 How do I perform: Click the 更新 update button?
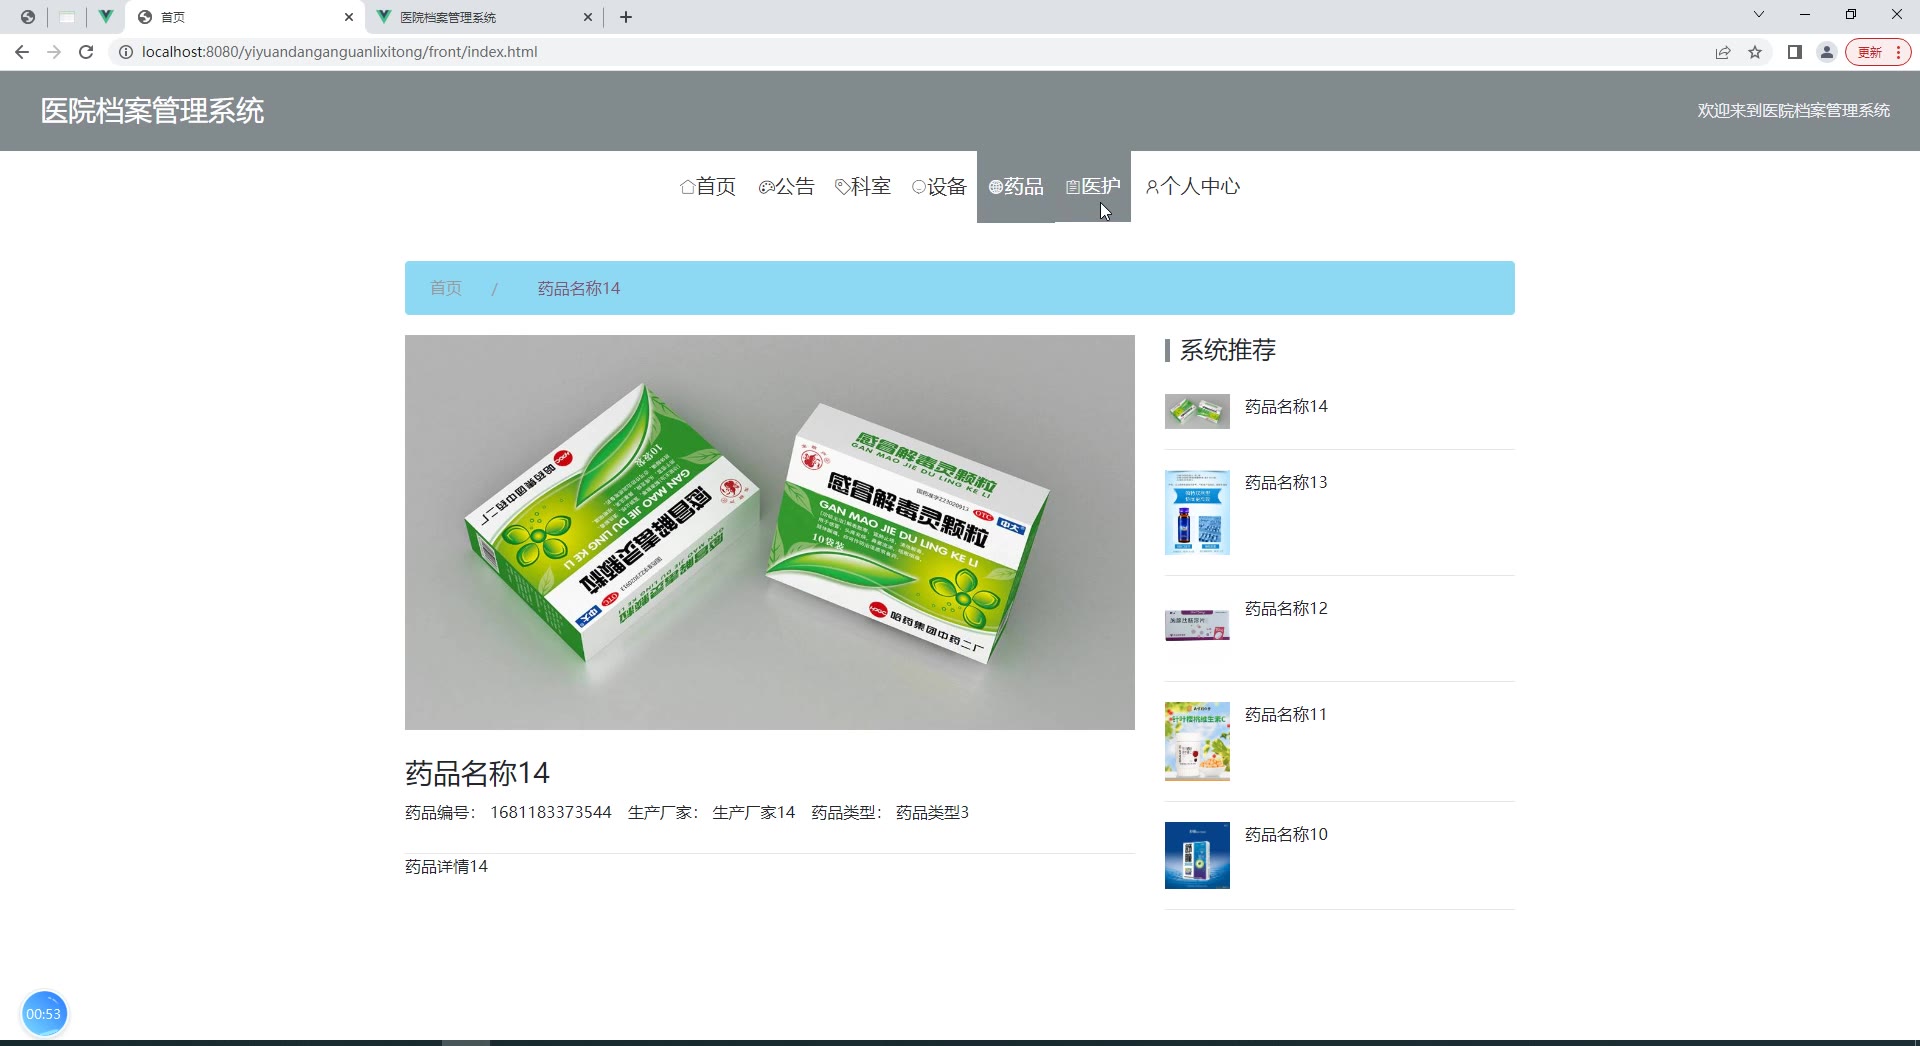(x=1878, y=52)
